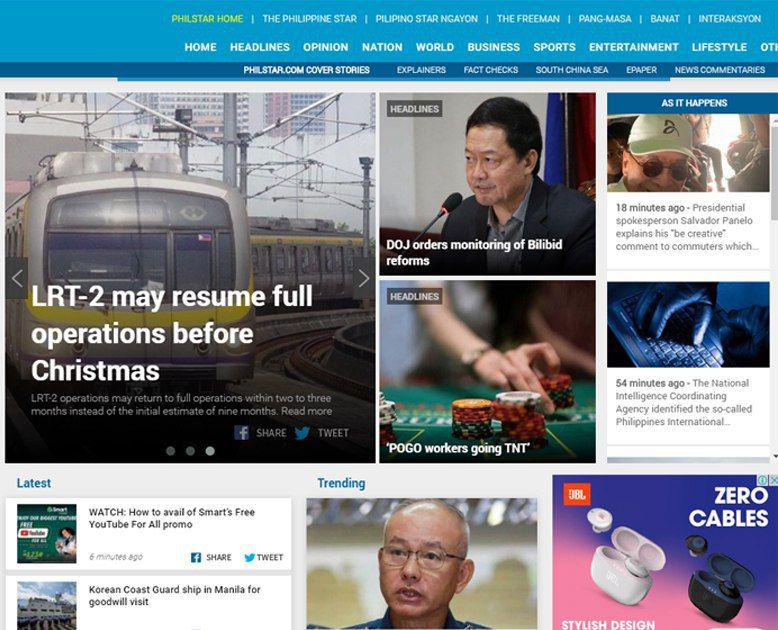This screenshot has height=630, width=778.
Task: Open 'DOJ orders monitoring of Bilibid reforms'
Action: tap(474, 252)
